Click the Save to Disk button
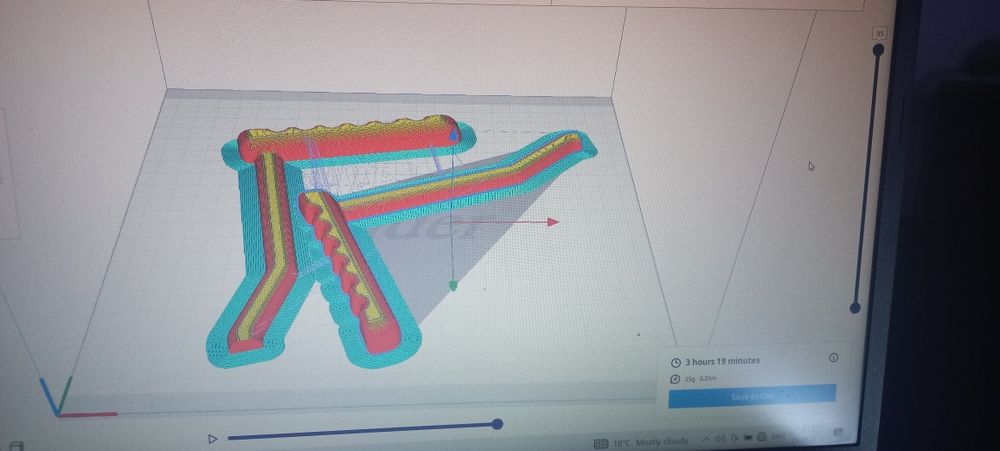The image size is (1000, 451). point(752,396)
